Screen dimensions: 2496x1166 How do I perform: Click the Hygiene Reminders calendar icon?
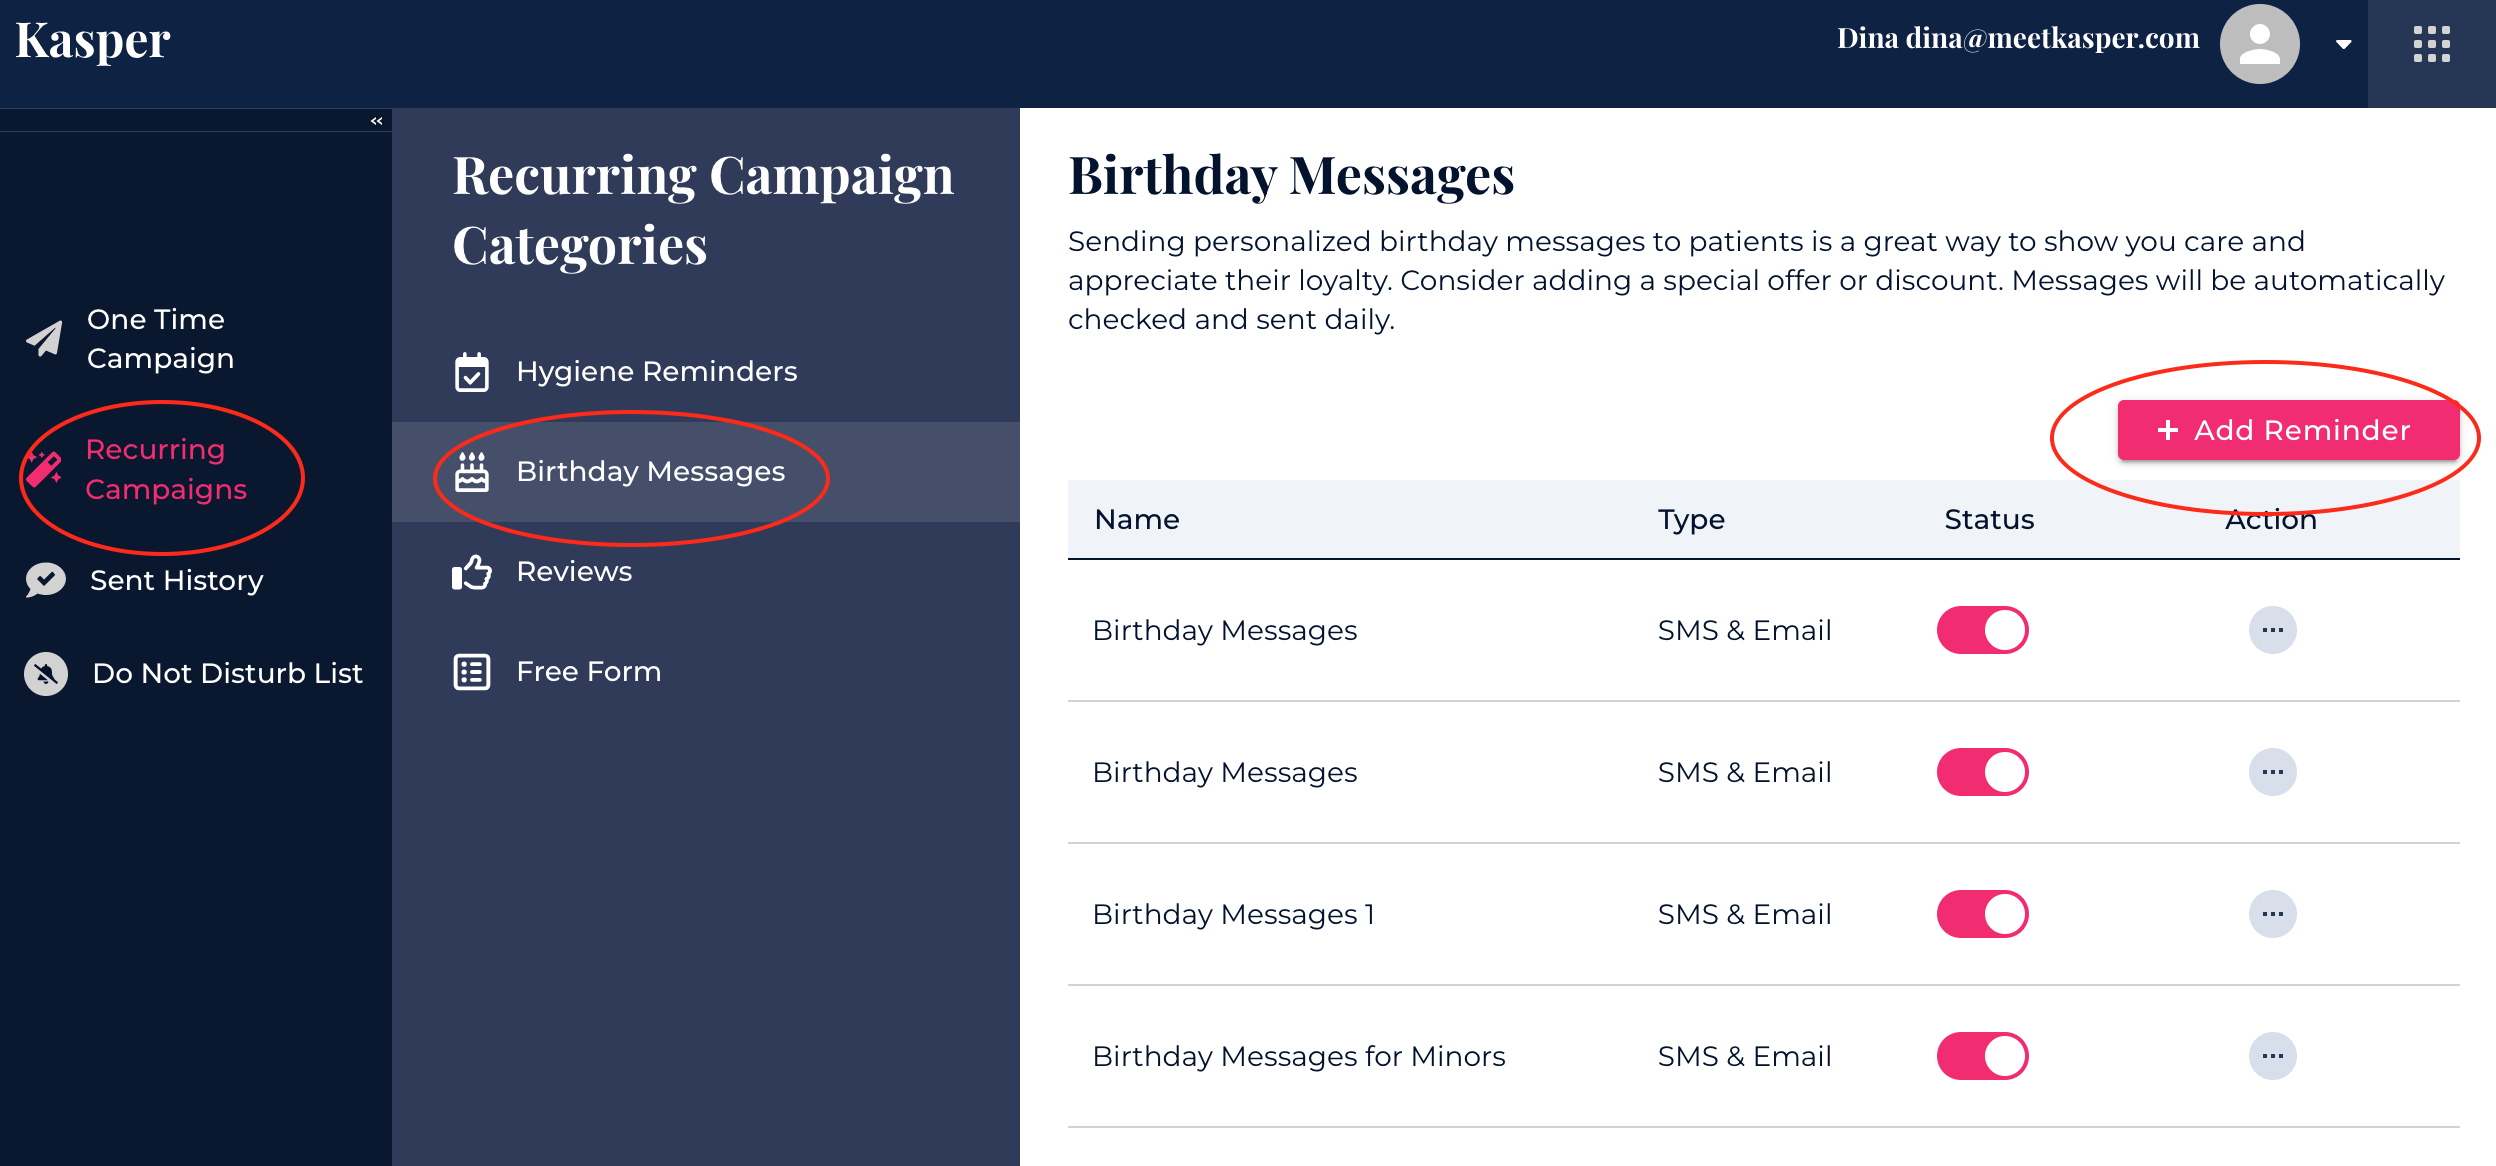(472, 372)
